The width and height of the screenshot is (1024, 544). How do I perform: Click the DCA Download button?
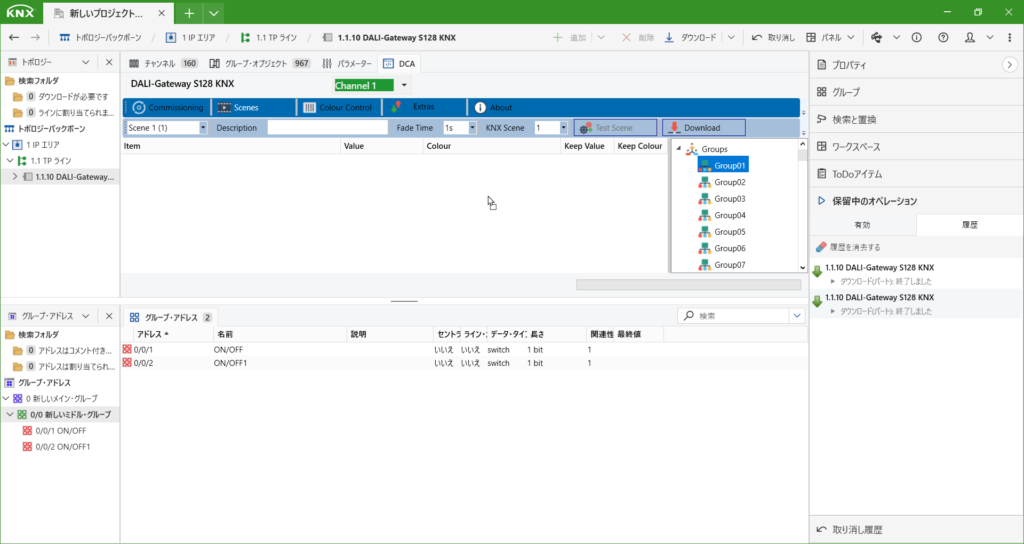[704, 128]
